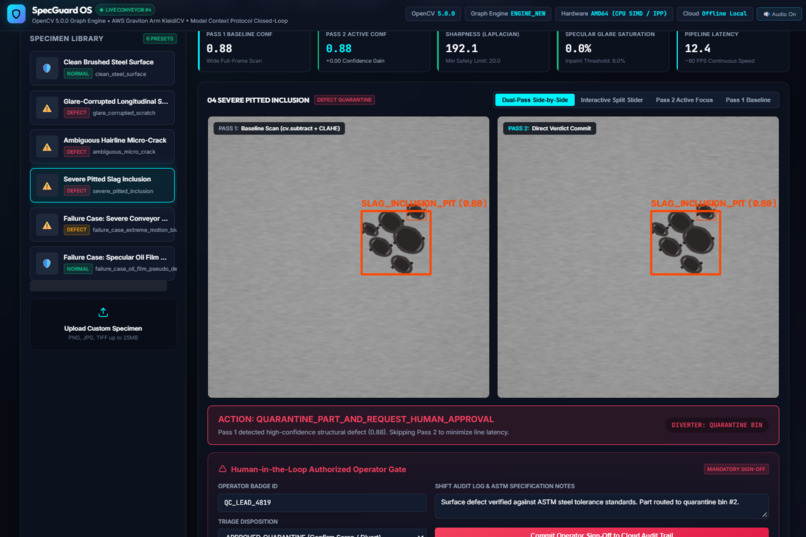Click Graph Engine ENGINE_NEW chip
The height and width of the screenshot is (537, 806).
pyautogui.click(x=508, y=14)
